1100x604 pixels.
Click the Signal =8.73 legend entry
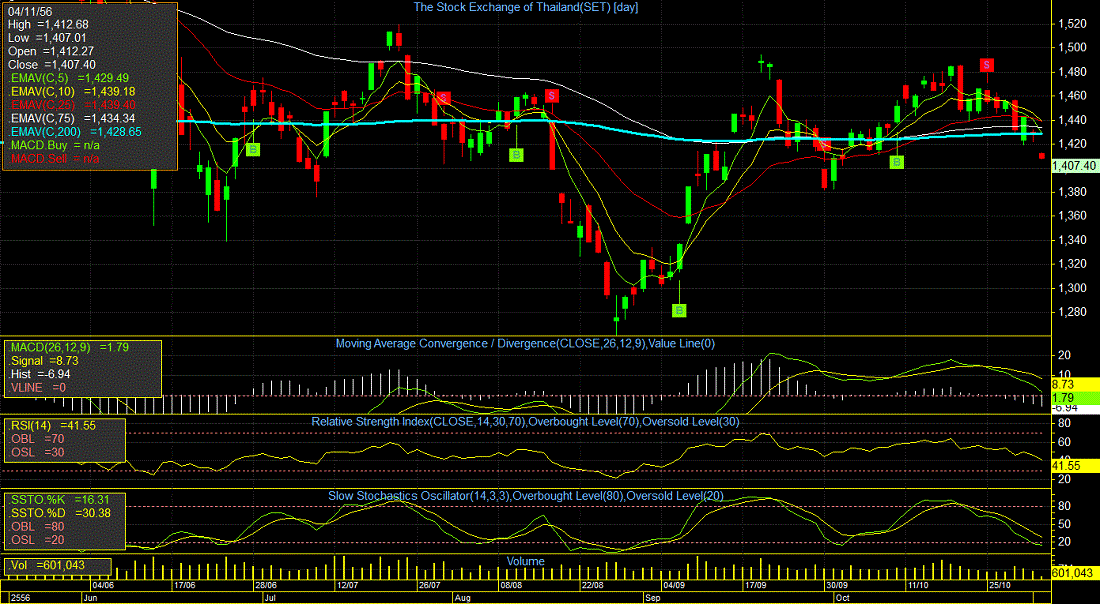(x=43, y=361)
